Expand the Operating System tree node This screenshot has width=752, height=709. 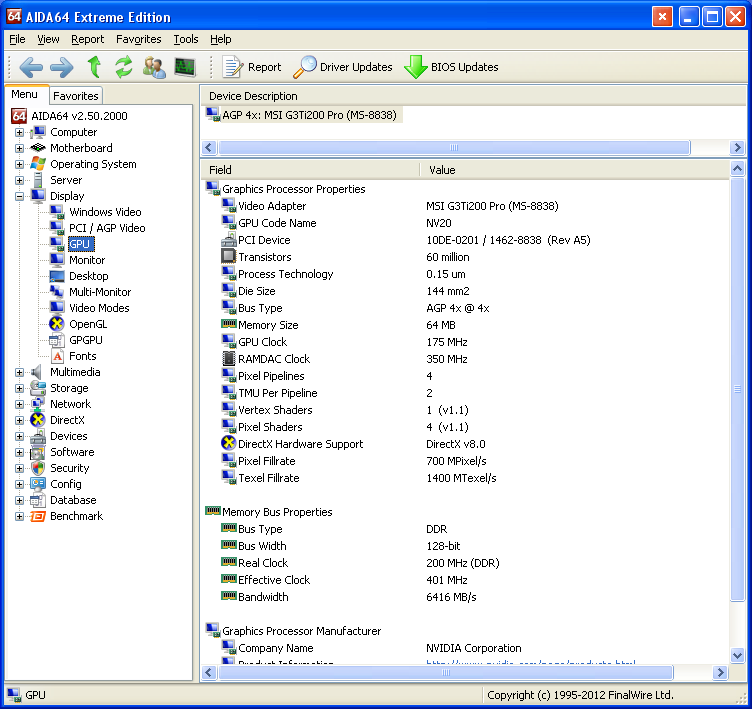pyautogui.click(x=19, y=164)
